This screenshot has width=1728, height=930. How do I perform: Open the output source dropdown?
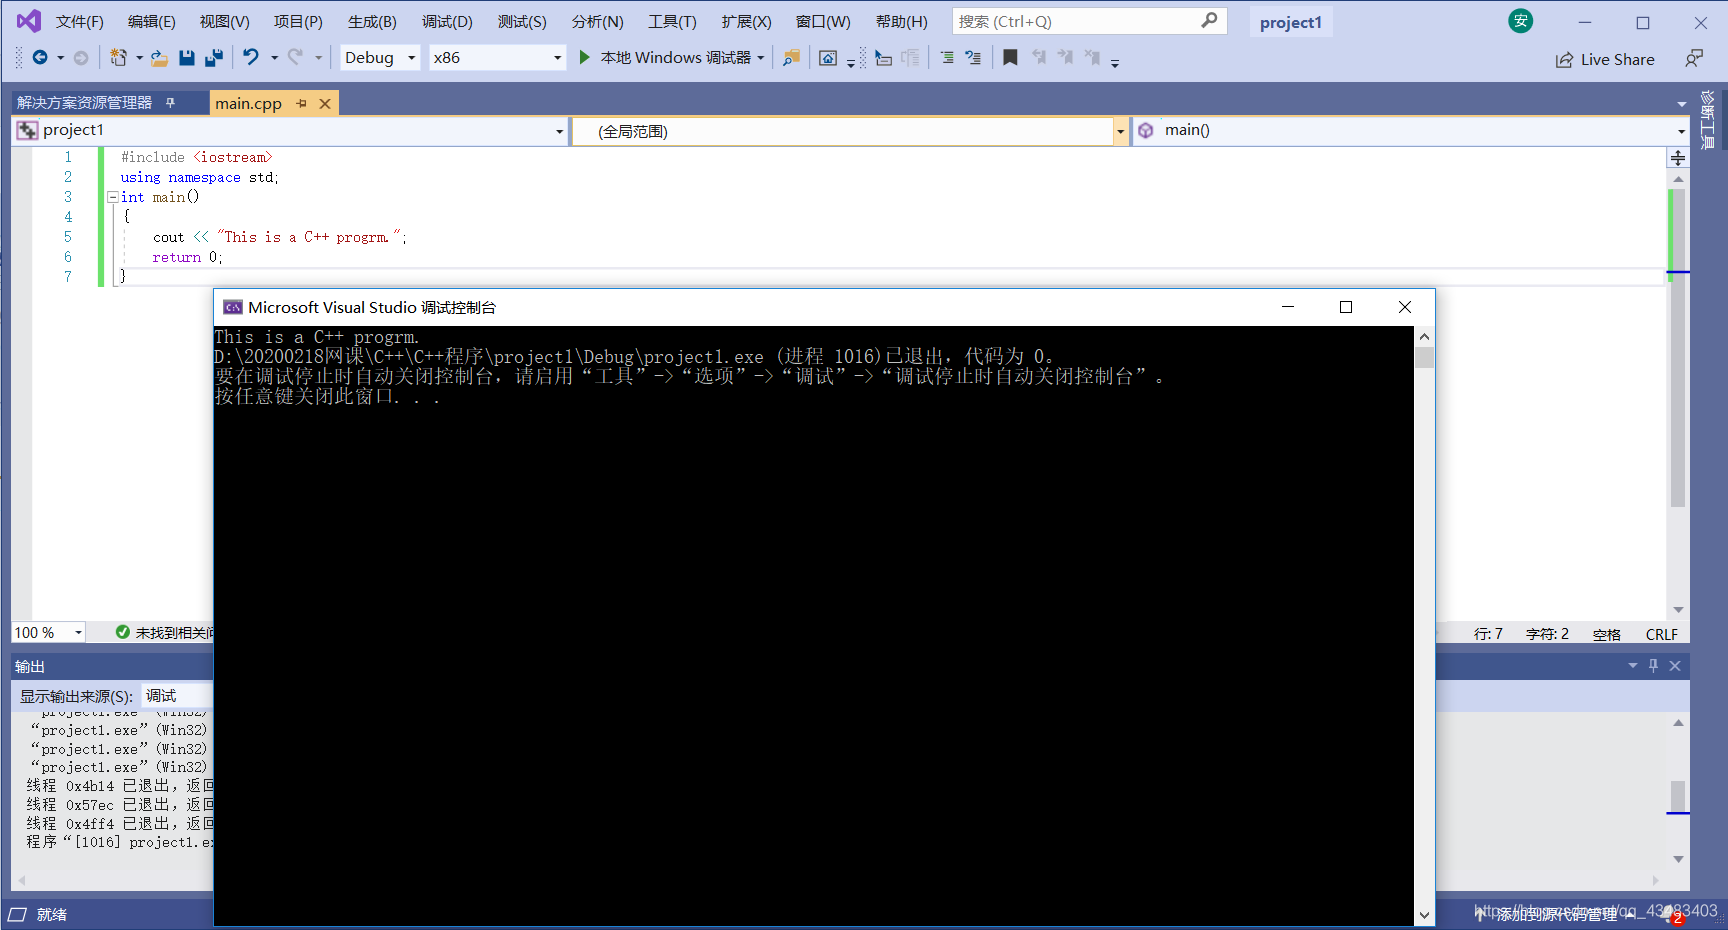click(178, 696)
